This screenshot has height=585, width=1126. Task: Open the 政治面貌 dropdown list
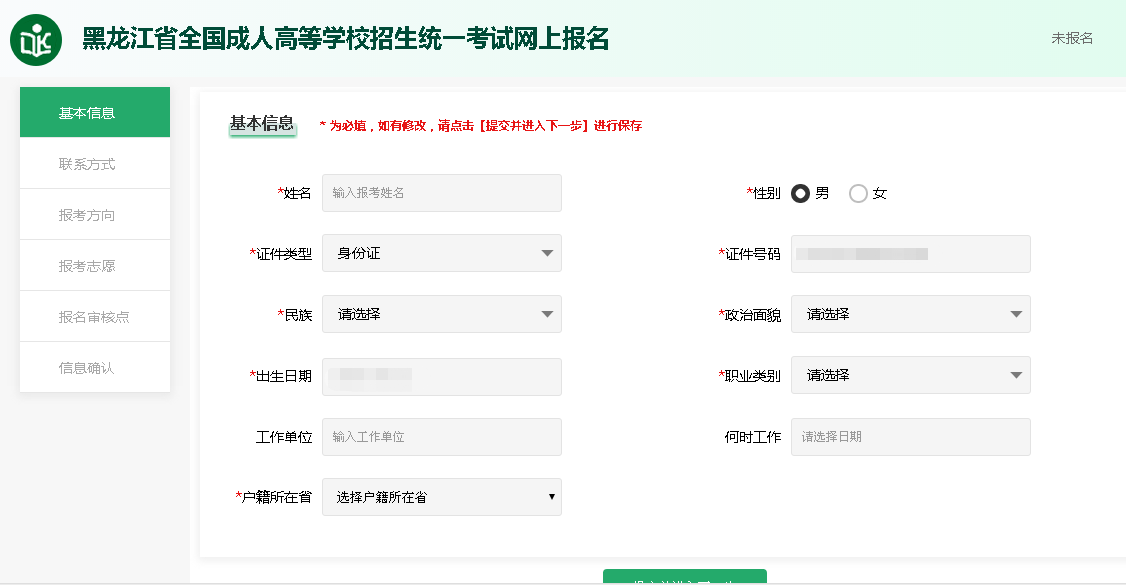click(x=910, y=315)
